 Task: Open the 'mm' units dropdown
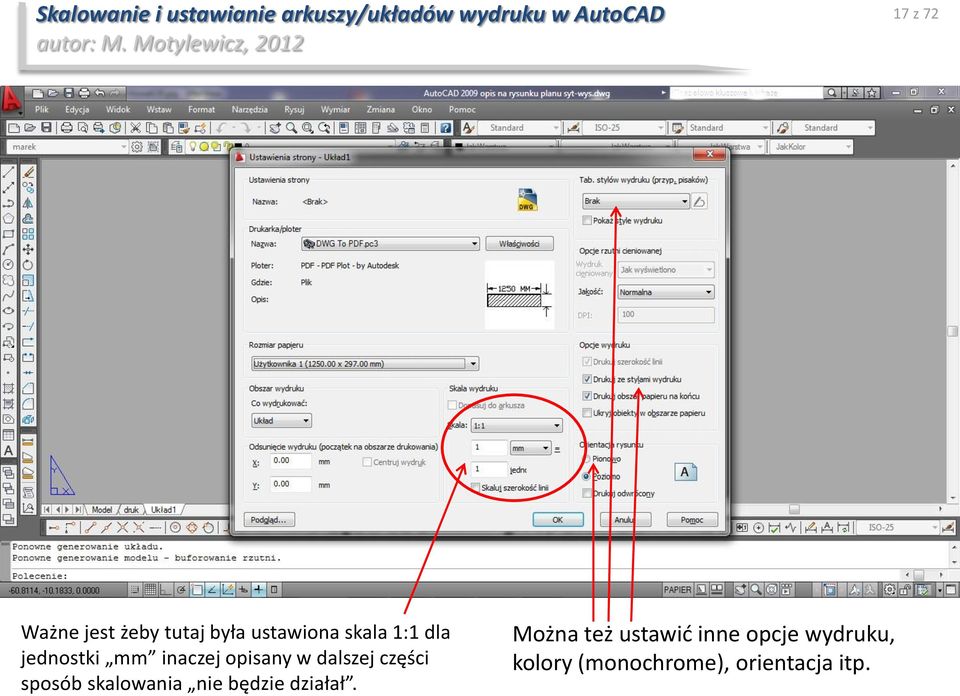[x=531, y=448]
